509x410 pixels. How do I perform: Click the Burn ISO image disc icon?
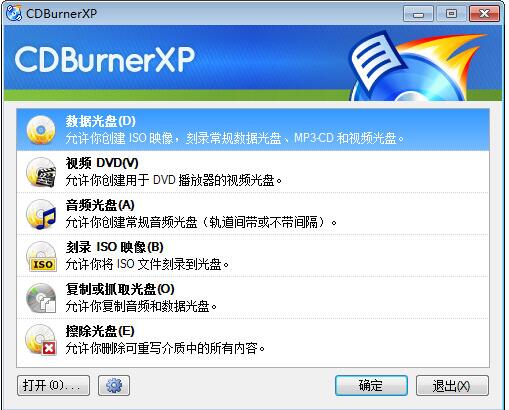click(x=42, y=256)
